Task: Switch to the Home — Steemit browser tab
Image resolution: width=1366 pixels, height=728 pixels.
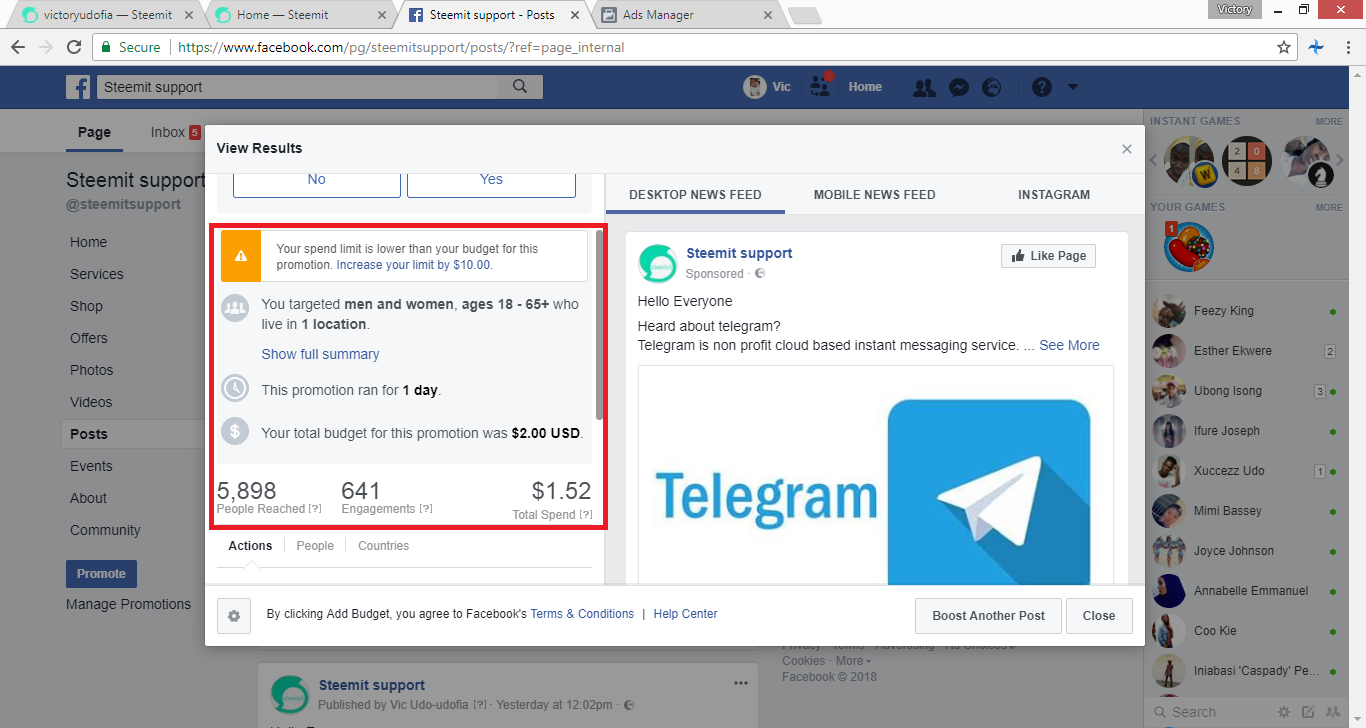Action: coord(297,15)
